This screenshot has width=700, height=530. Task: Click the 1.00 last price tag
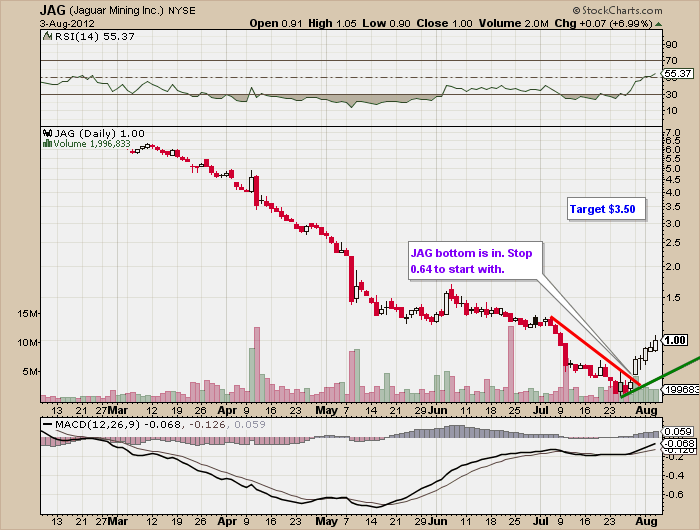[x=675, y=340]
